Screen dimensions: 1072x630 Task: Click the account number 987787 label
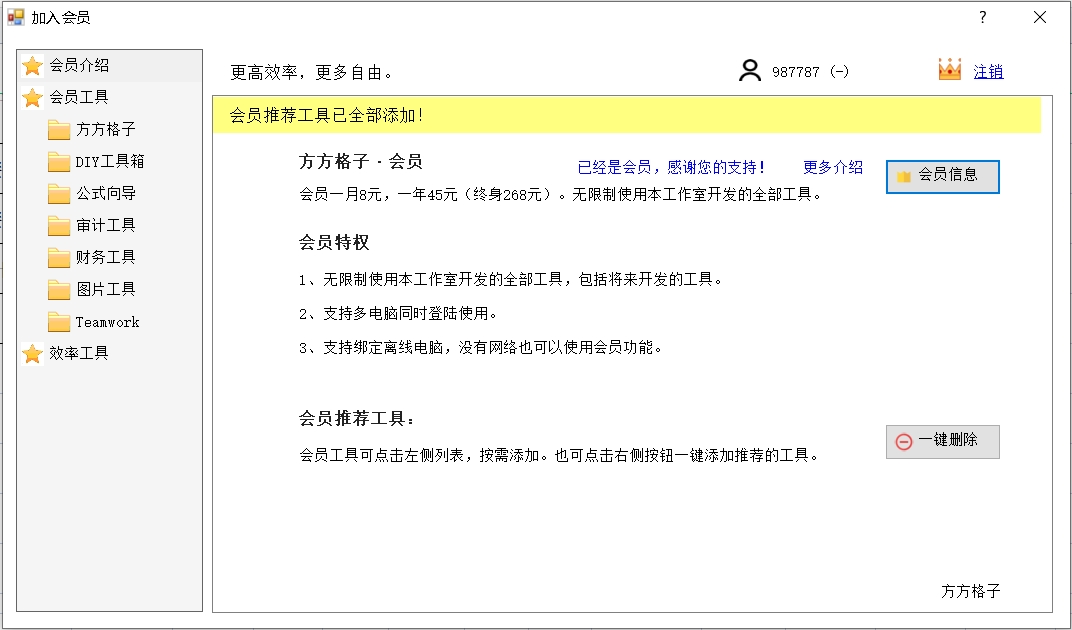[x=795, y=72]
